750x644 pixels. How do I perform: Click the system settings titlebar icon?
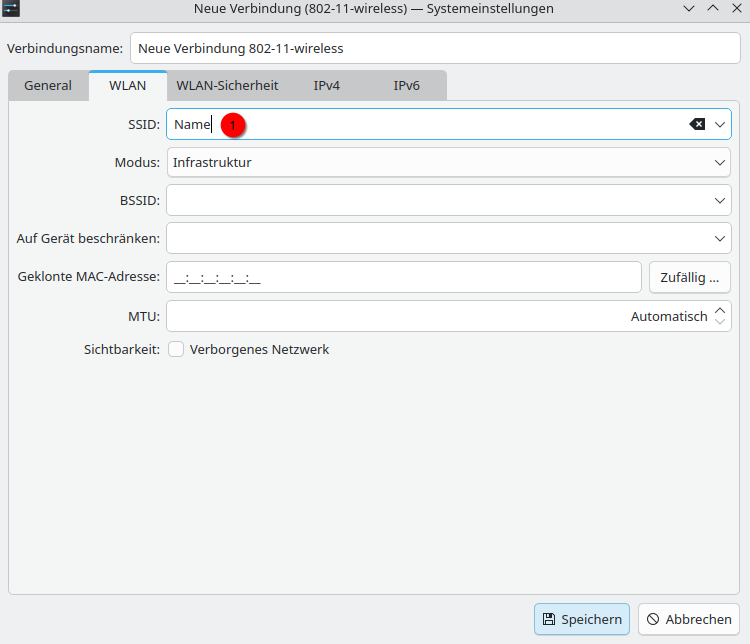[12, 8]
